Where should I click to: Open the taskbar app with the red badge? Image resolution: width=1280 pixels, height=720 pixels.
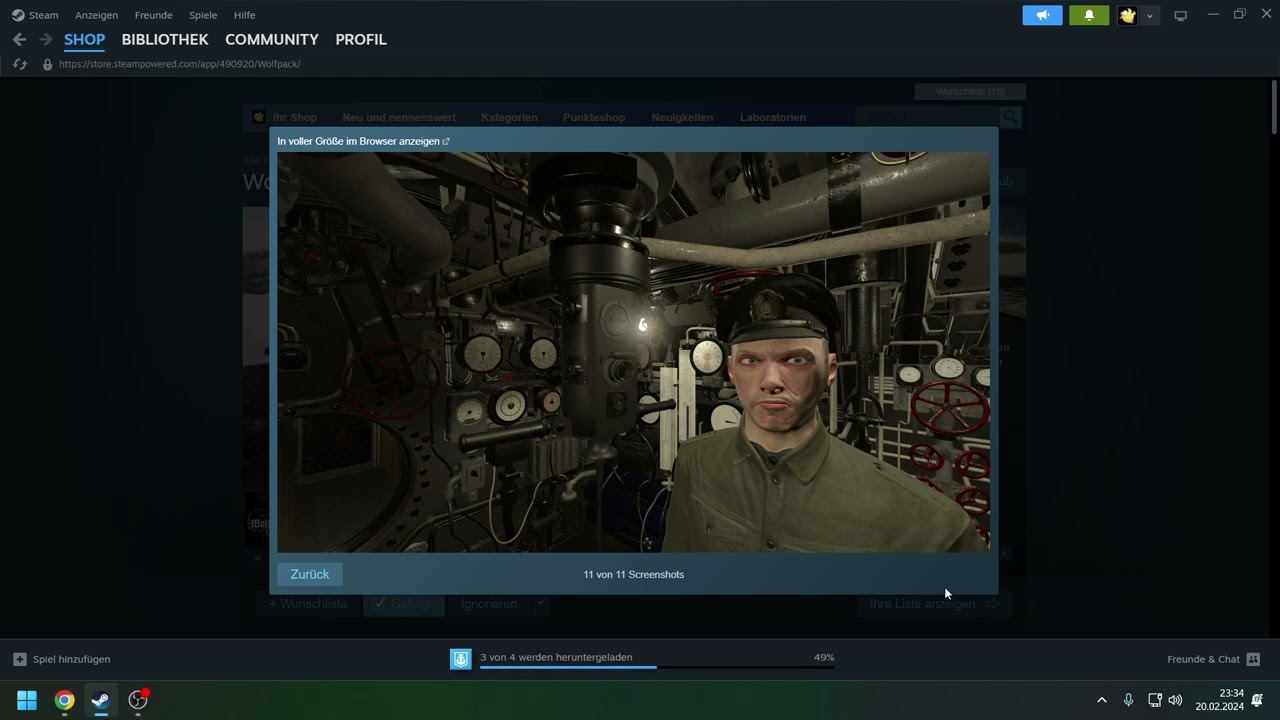138,700
